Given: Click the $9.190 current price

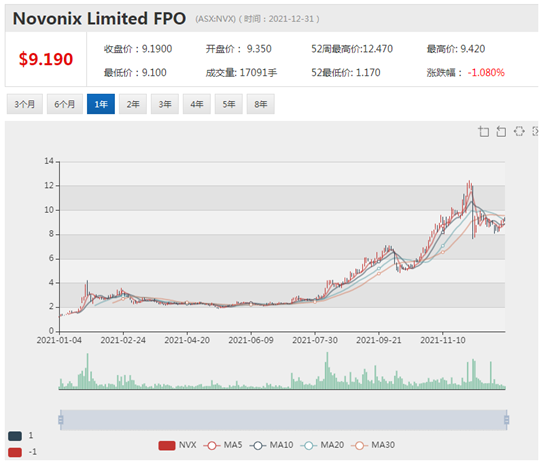Looking at the screenshot, I should coord(46,59).
